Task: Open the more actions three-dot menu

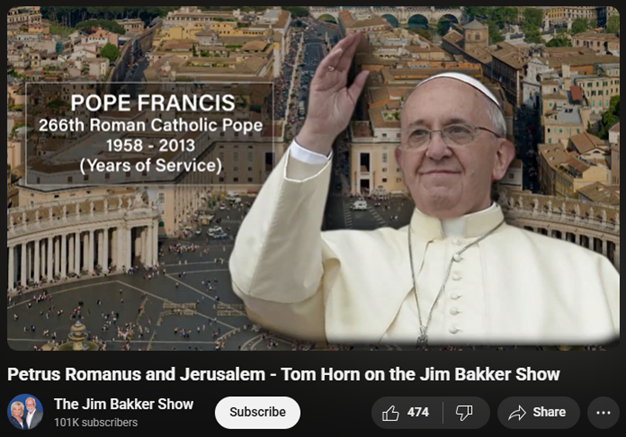Action: (x=603, y=412)
